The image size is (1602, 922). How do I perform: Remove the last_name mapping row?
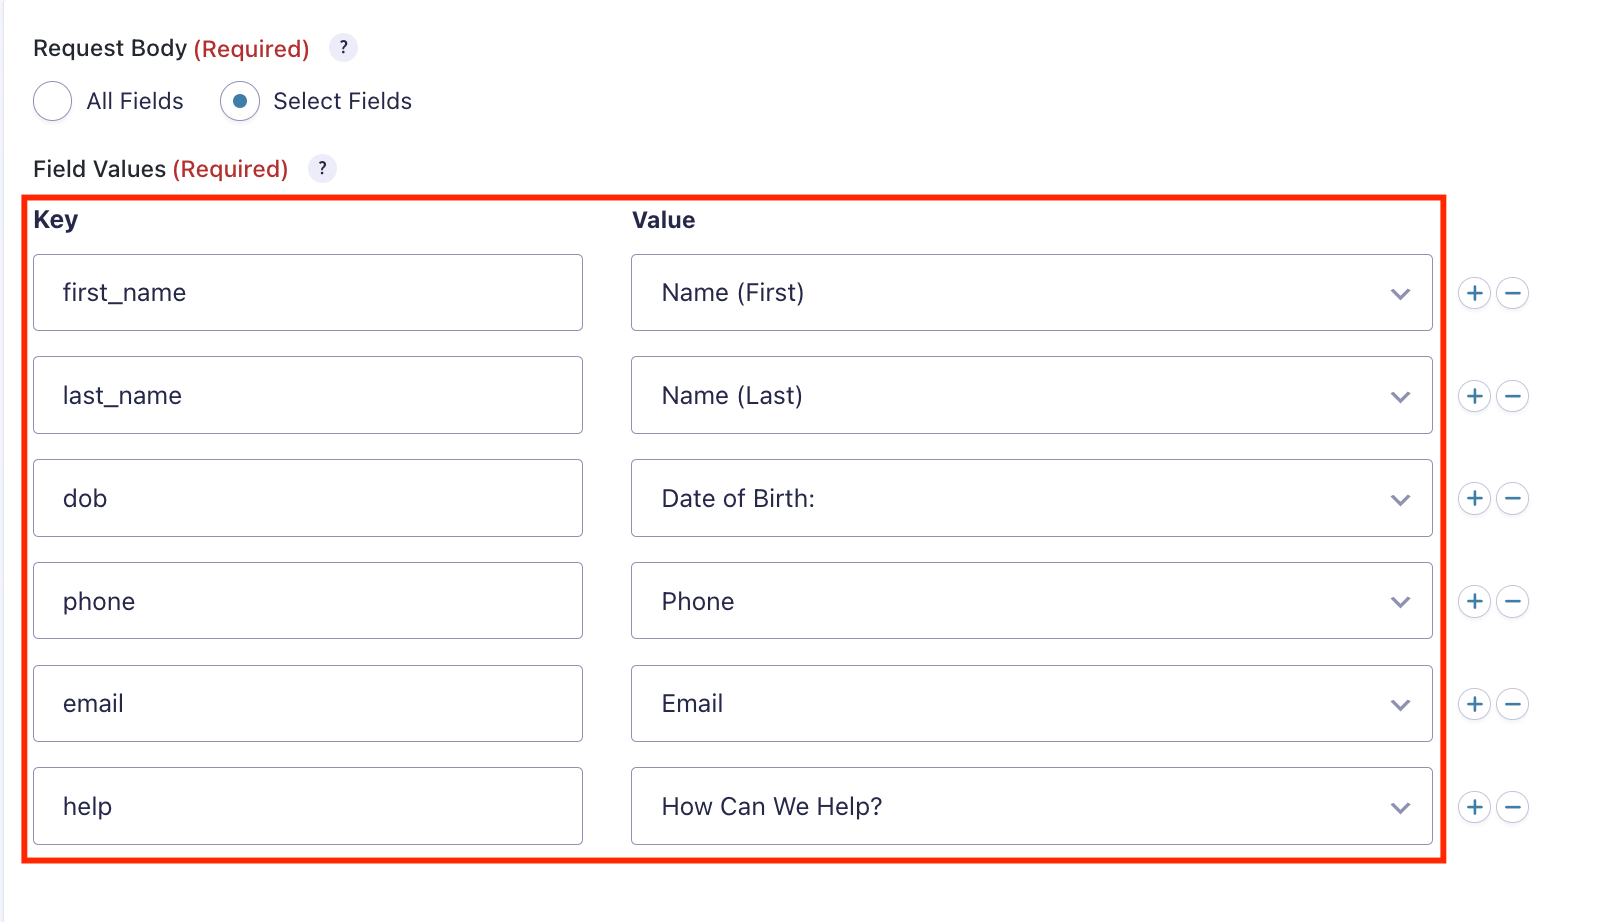tap(1513, 395)
